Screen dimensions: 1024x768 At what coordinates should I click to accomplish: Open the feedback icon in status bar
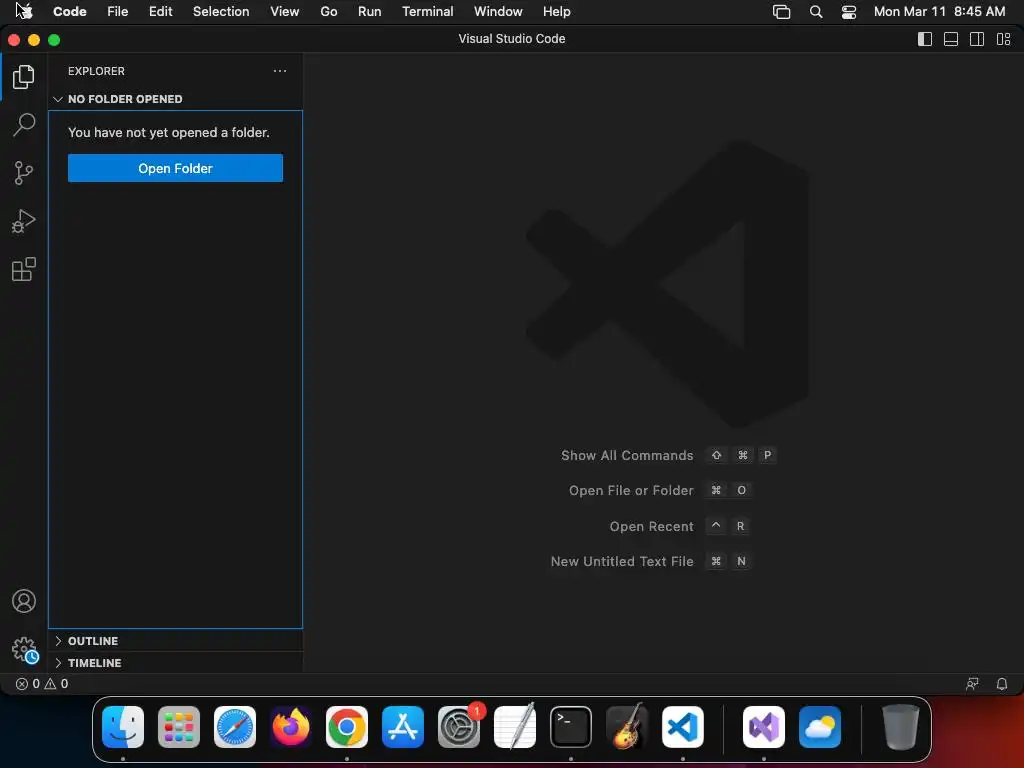tap(972, 684)
